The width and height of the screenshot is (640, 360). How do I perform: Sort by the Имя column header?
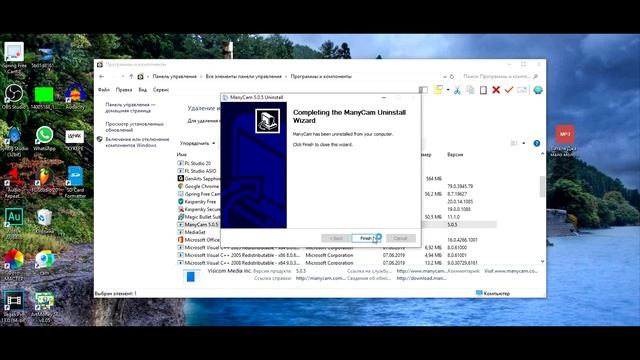pos(182,155)
